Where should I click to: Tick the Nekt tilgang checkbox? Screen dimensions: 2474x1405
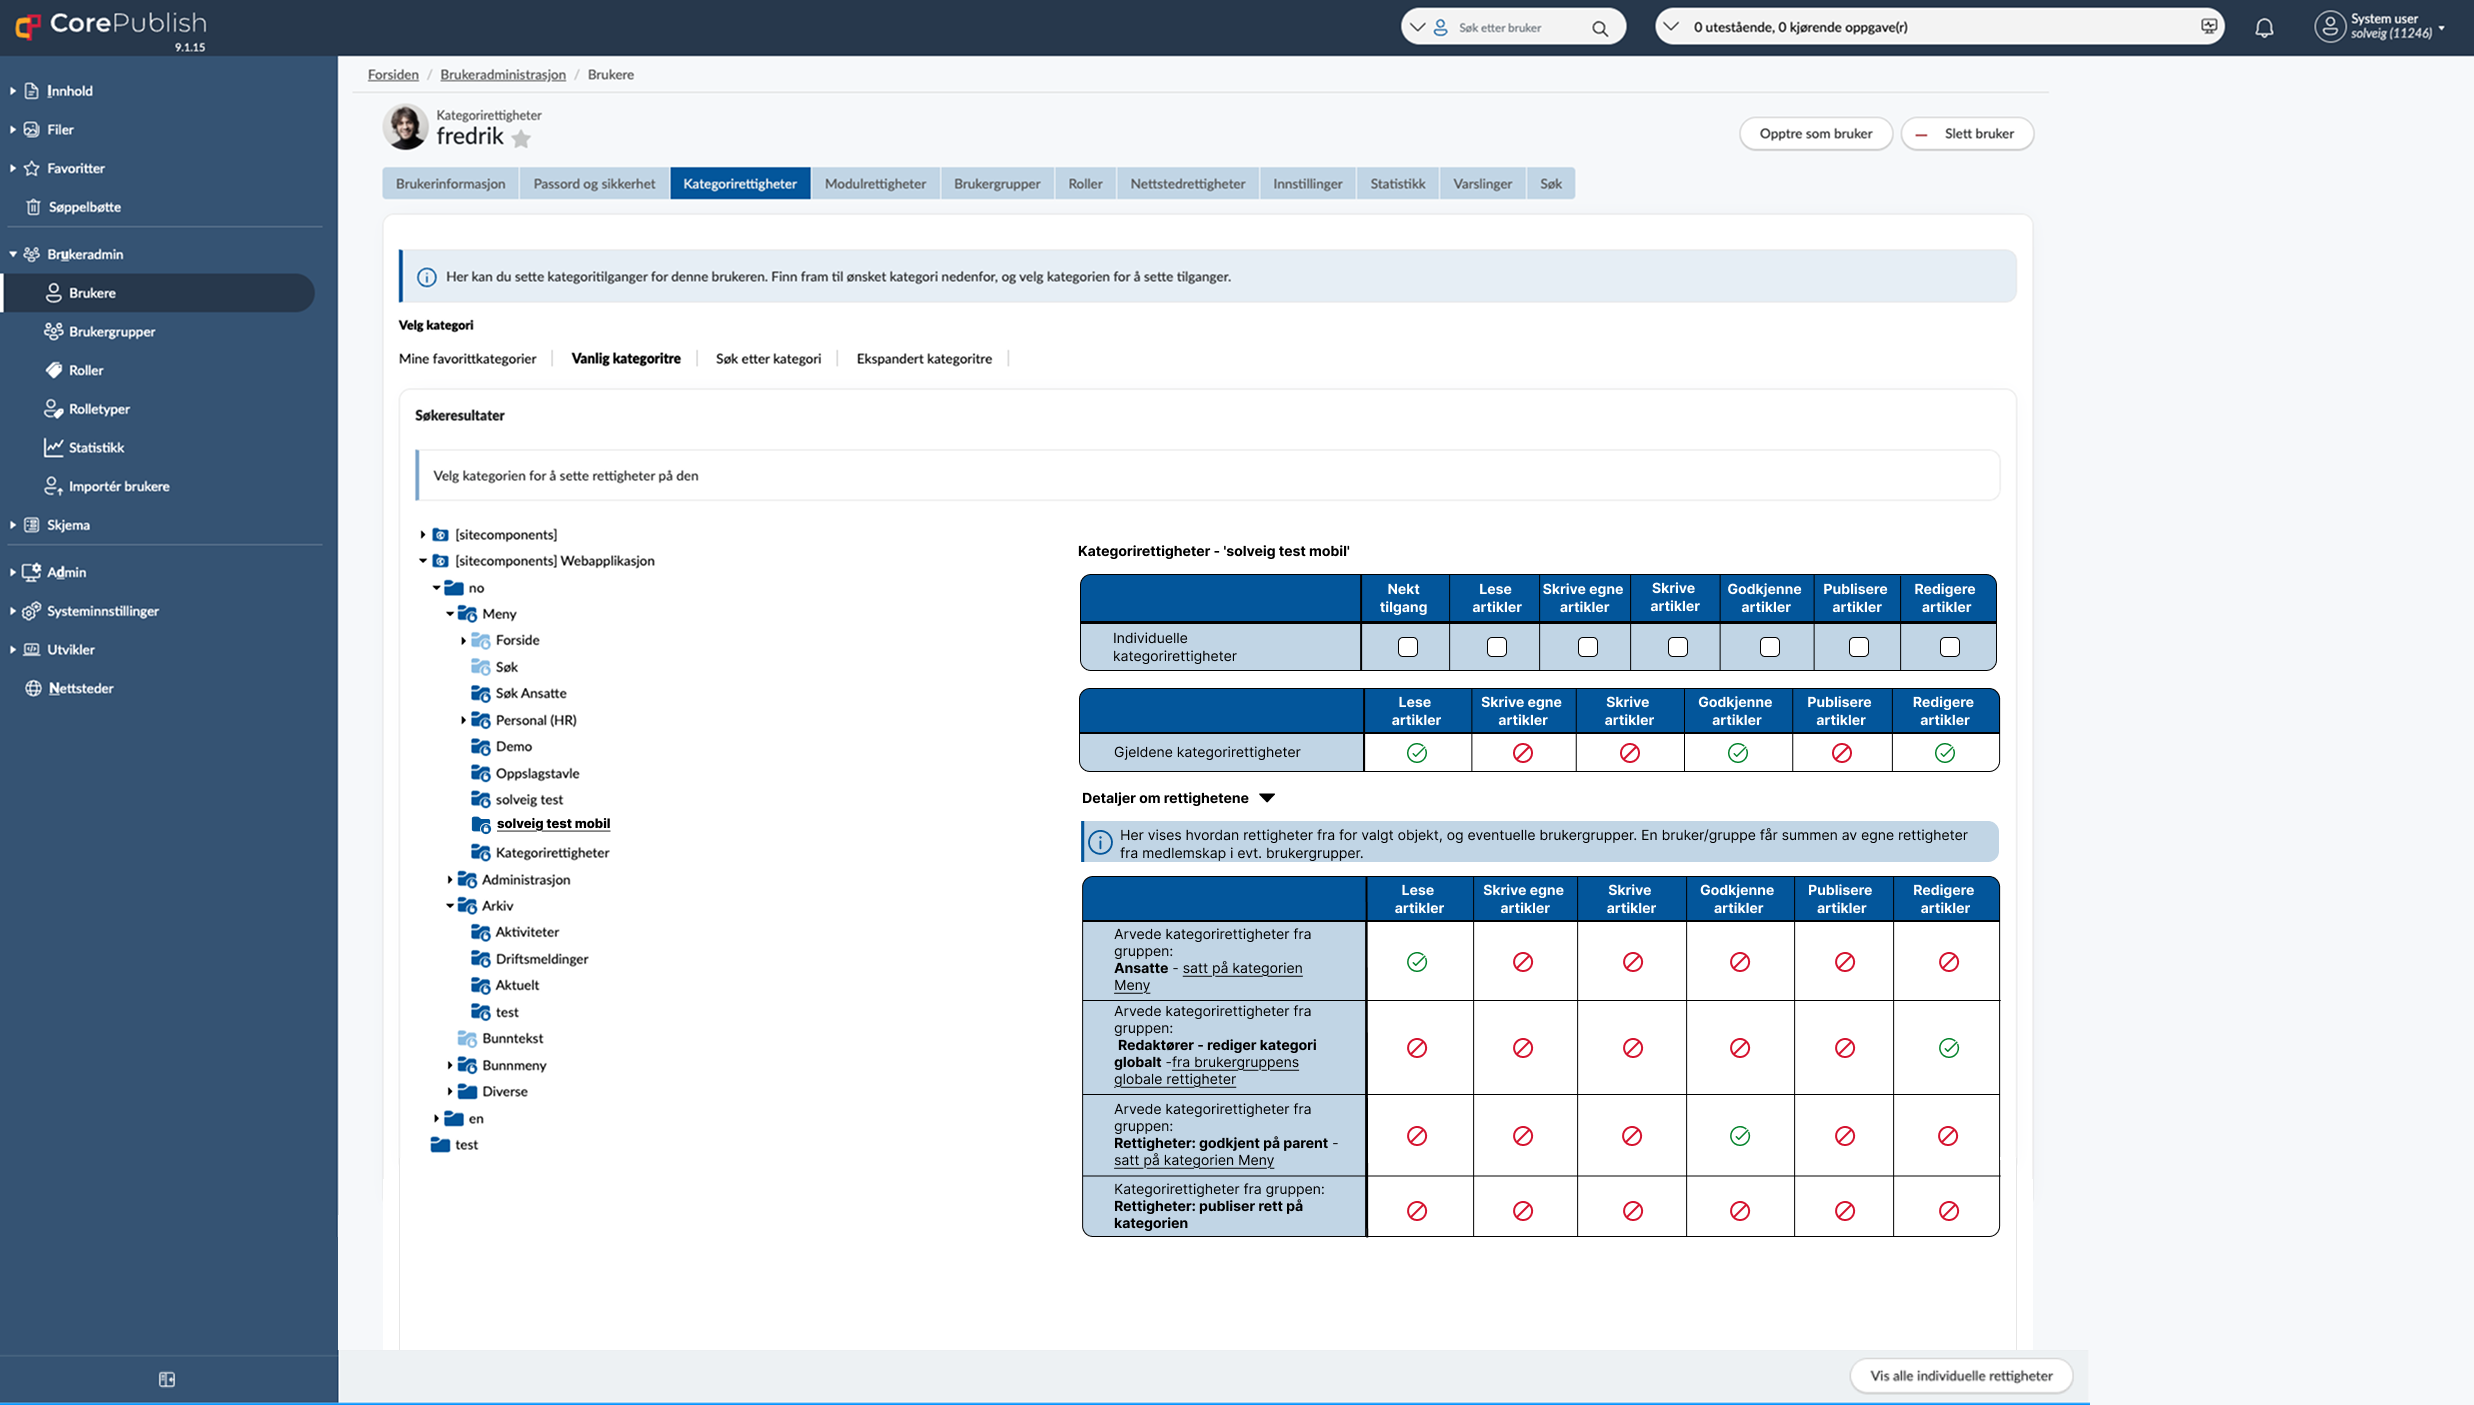(1407, 647)
